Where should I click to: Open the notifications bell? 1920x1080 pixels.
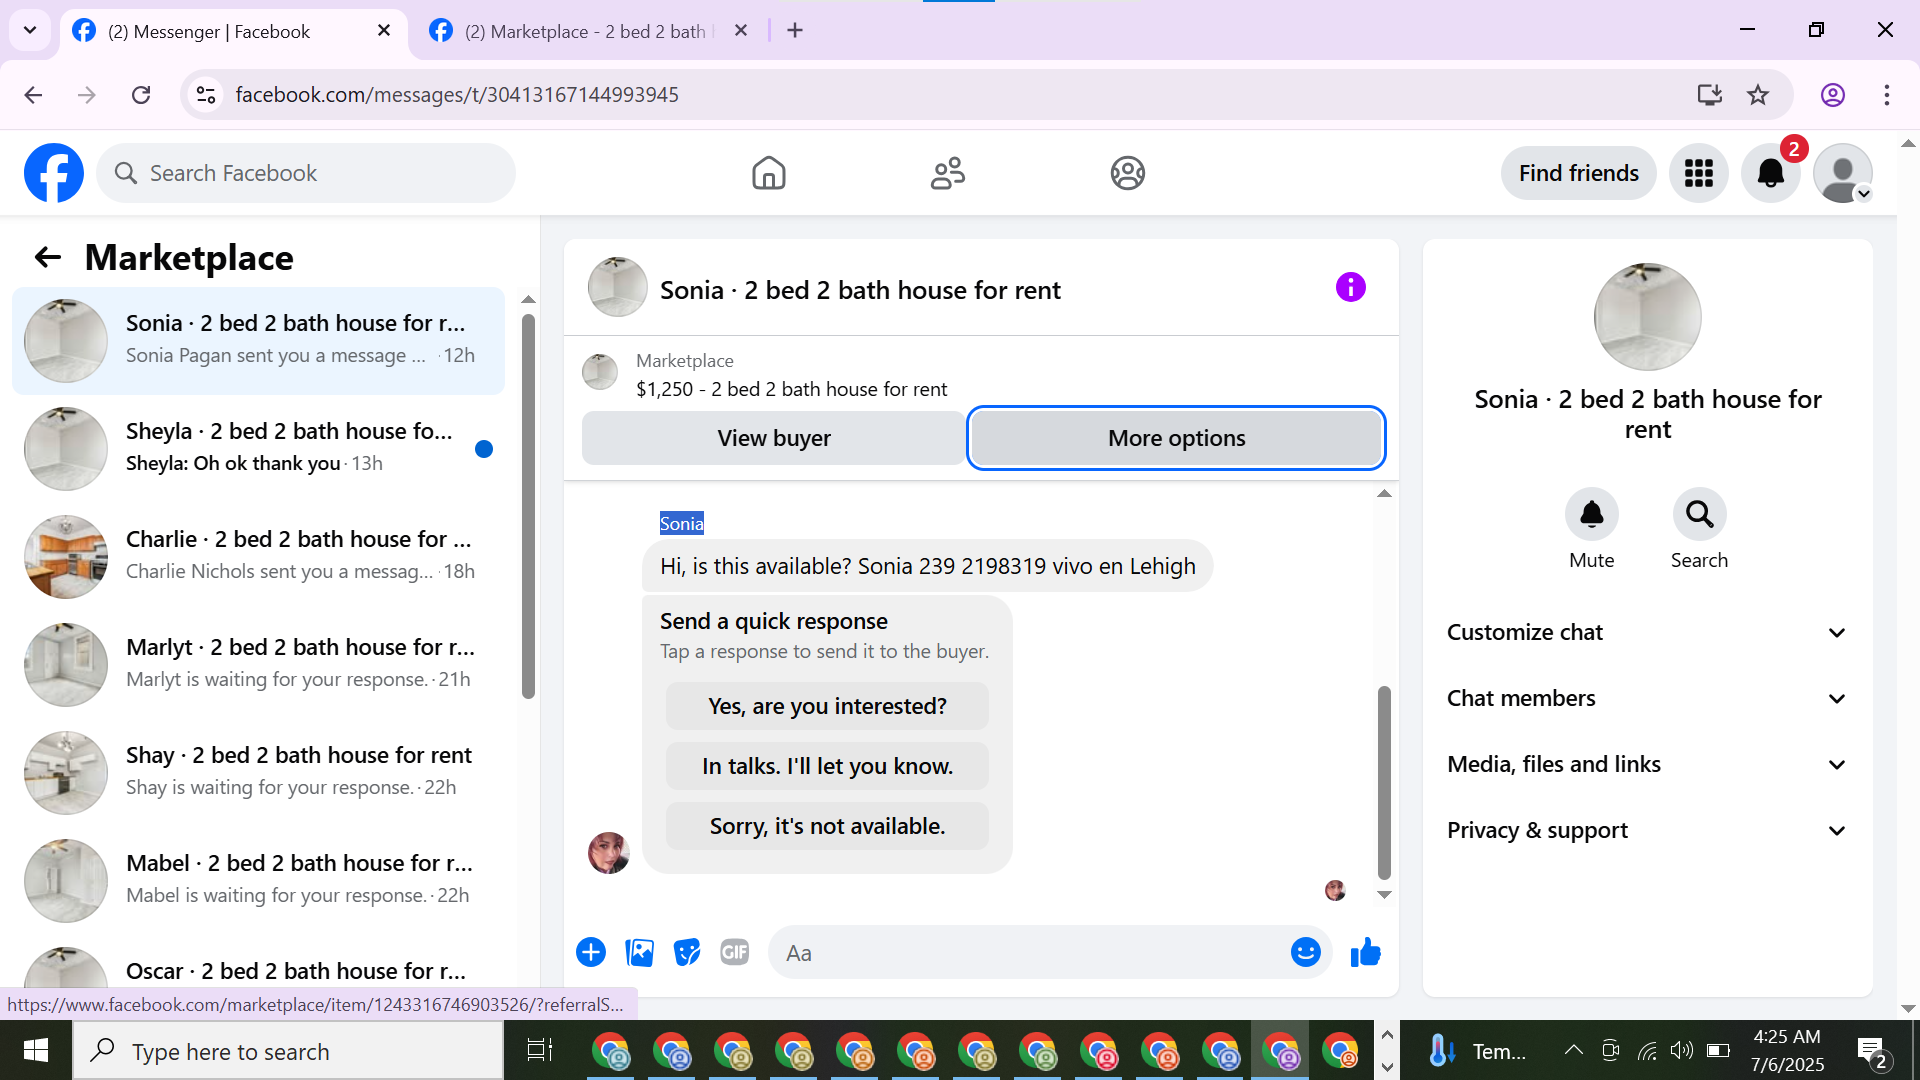1771,173
